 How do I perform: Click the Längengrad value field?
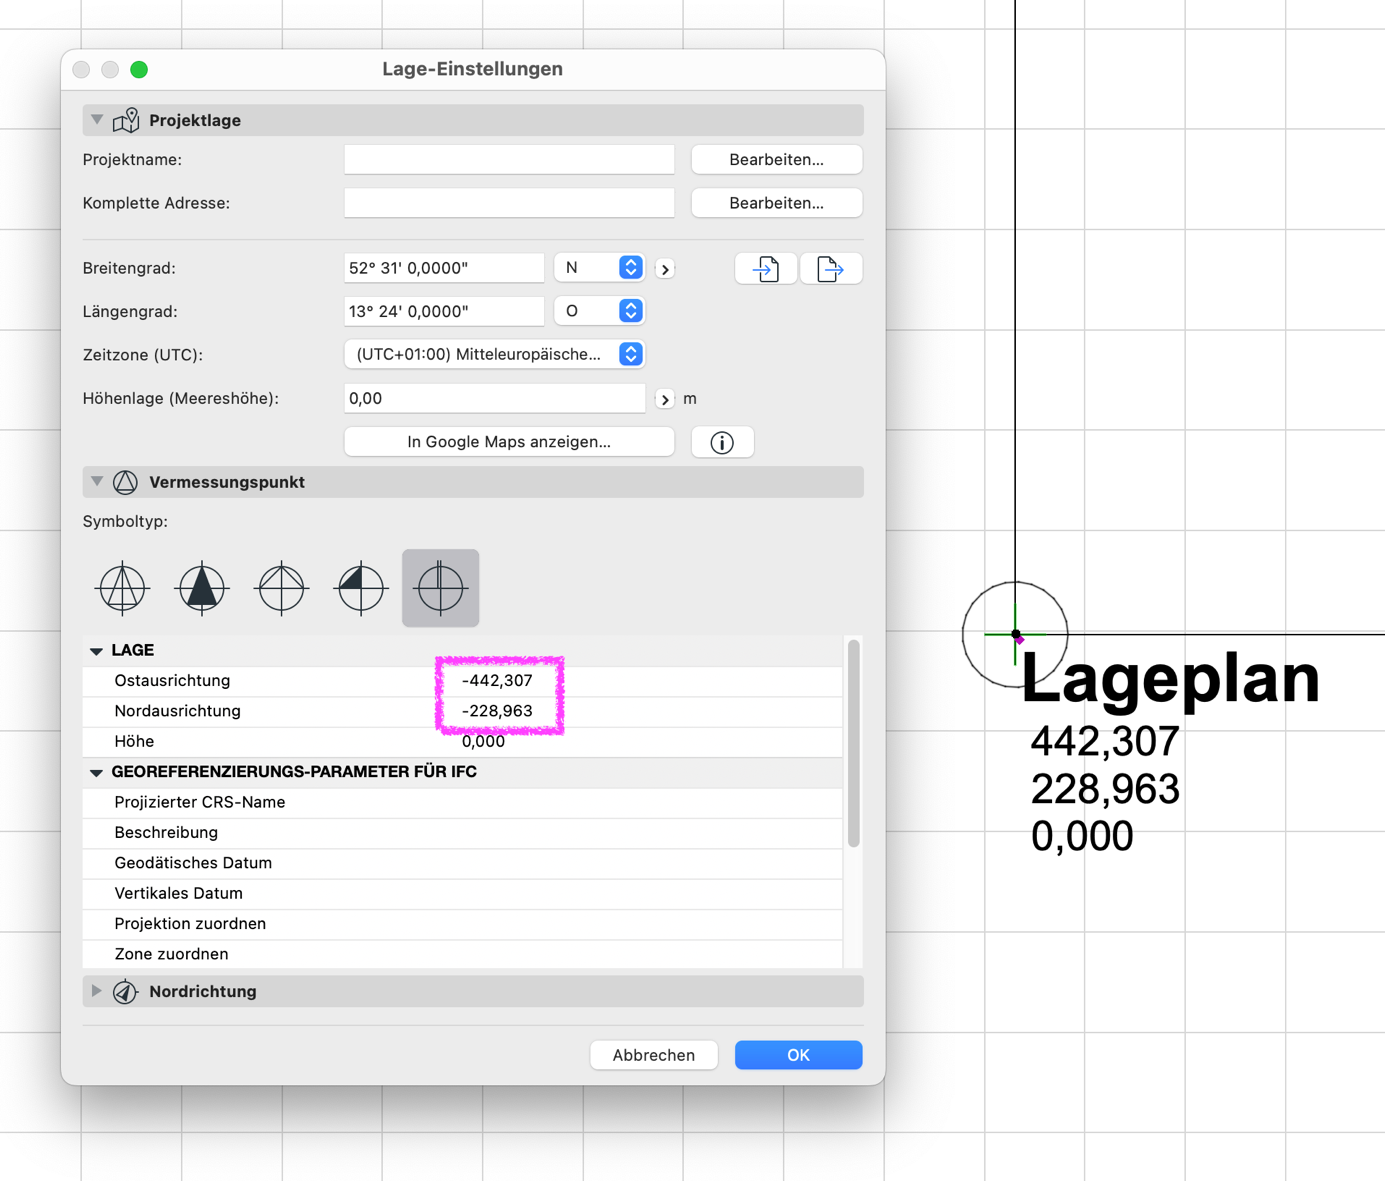coord(444,311)
